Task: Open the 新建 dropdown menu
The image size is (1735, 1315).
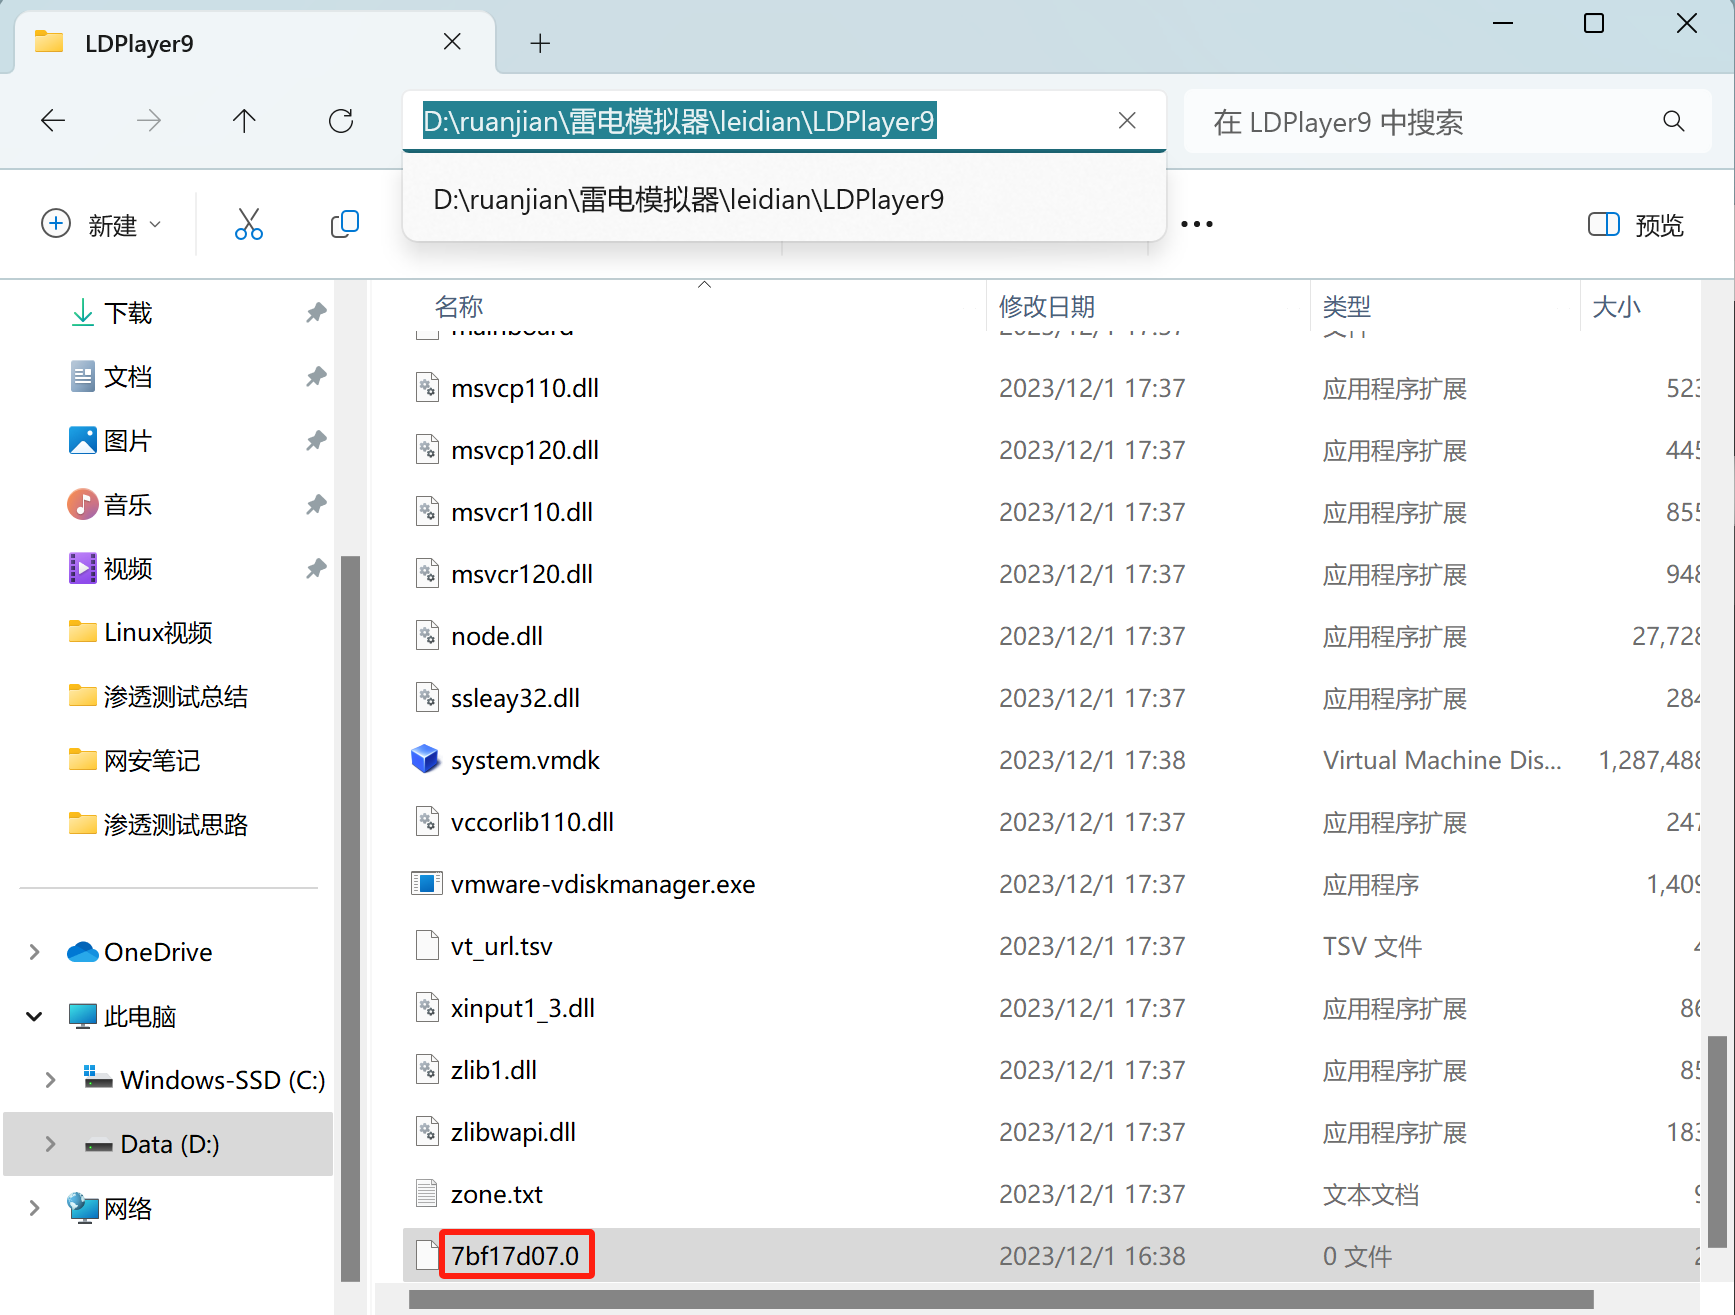Action: (x=101, y=224)
